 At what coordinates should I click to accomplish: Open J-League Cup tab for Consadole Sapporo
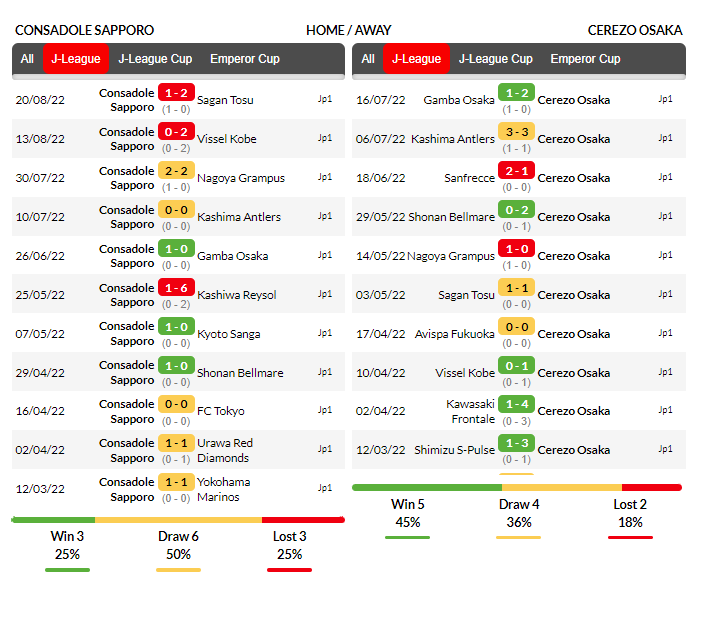click(x=155, y=59)
